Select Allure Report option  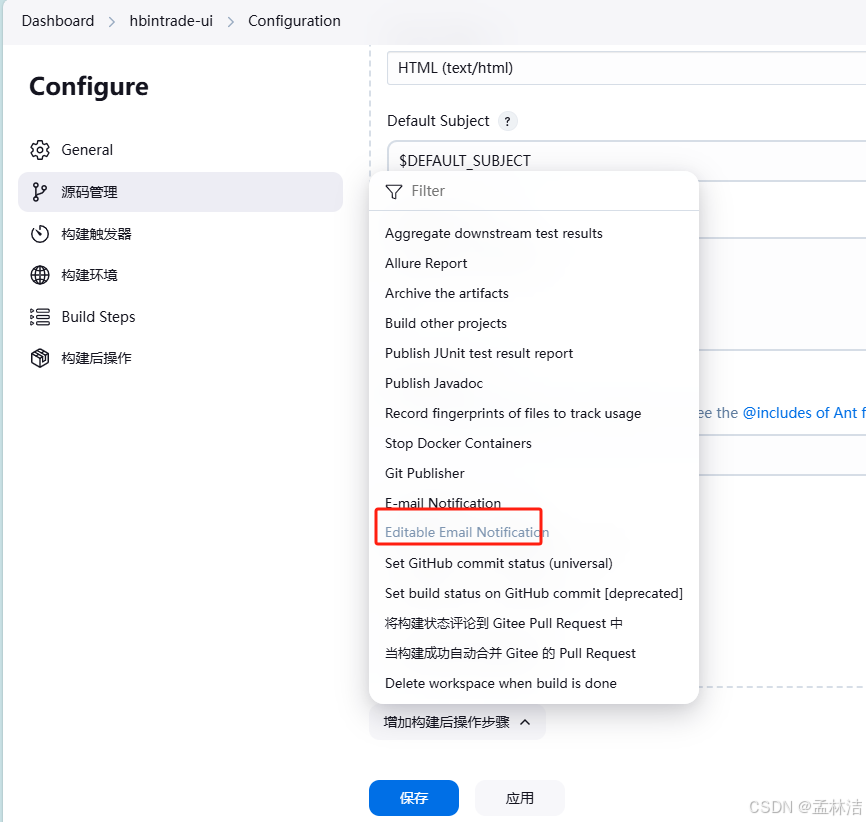pos(426,264)
